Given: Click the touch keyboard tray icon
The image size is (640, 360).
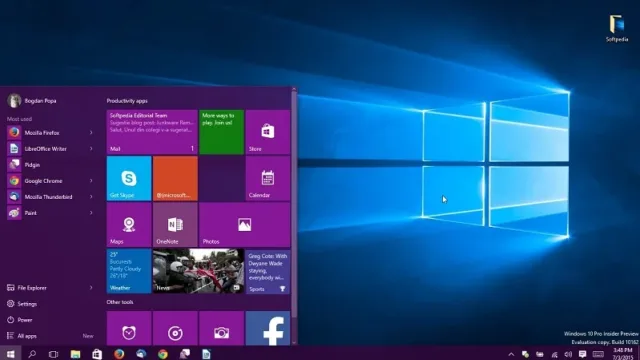Looking at the screenshot, I should [x=598, y=354].
